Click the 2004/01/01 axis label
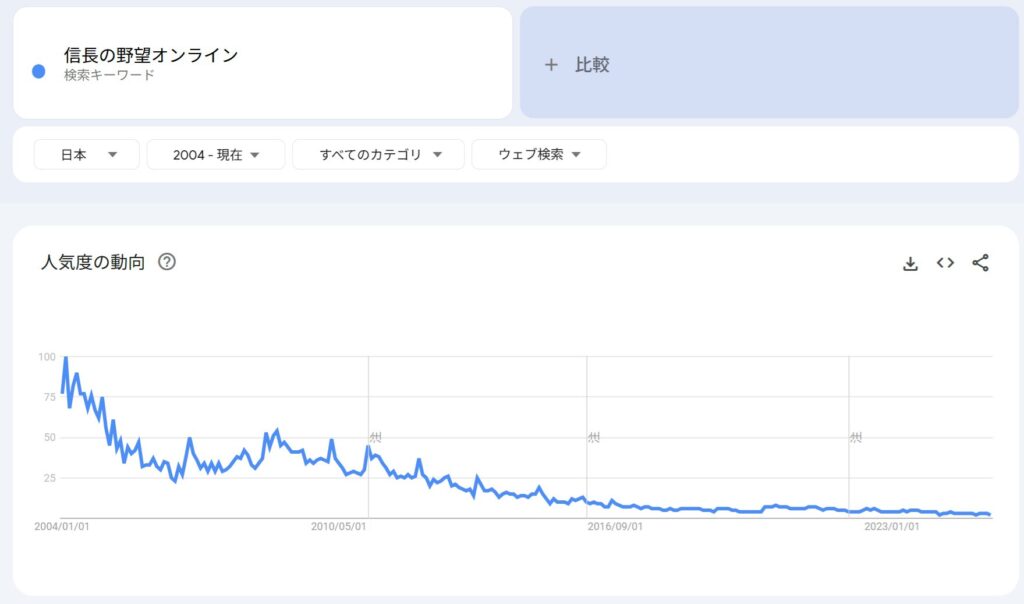Image resolution: width=1024 pixels, height=604 pixels. point(62,526)
